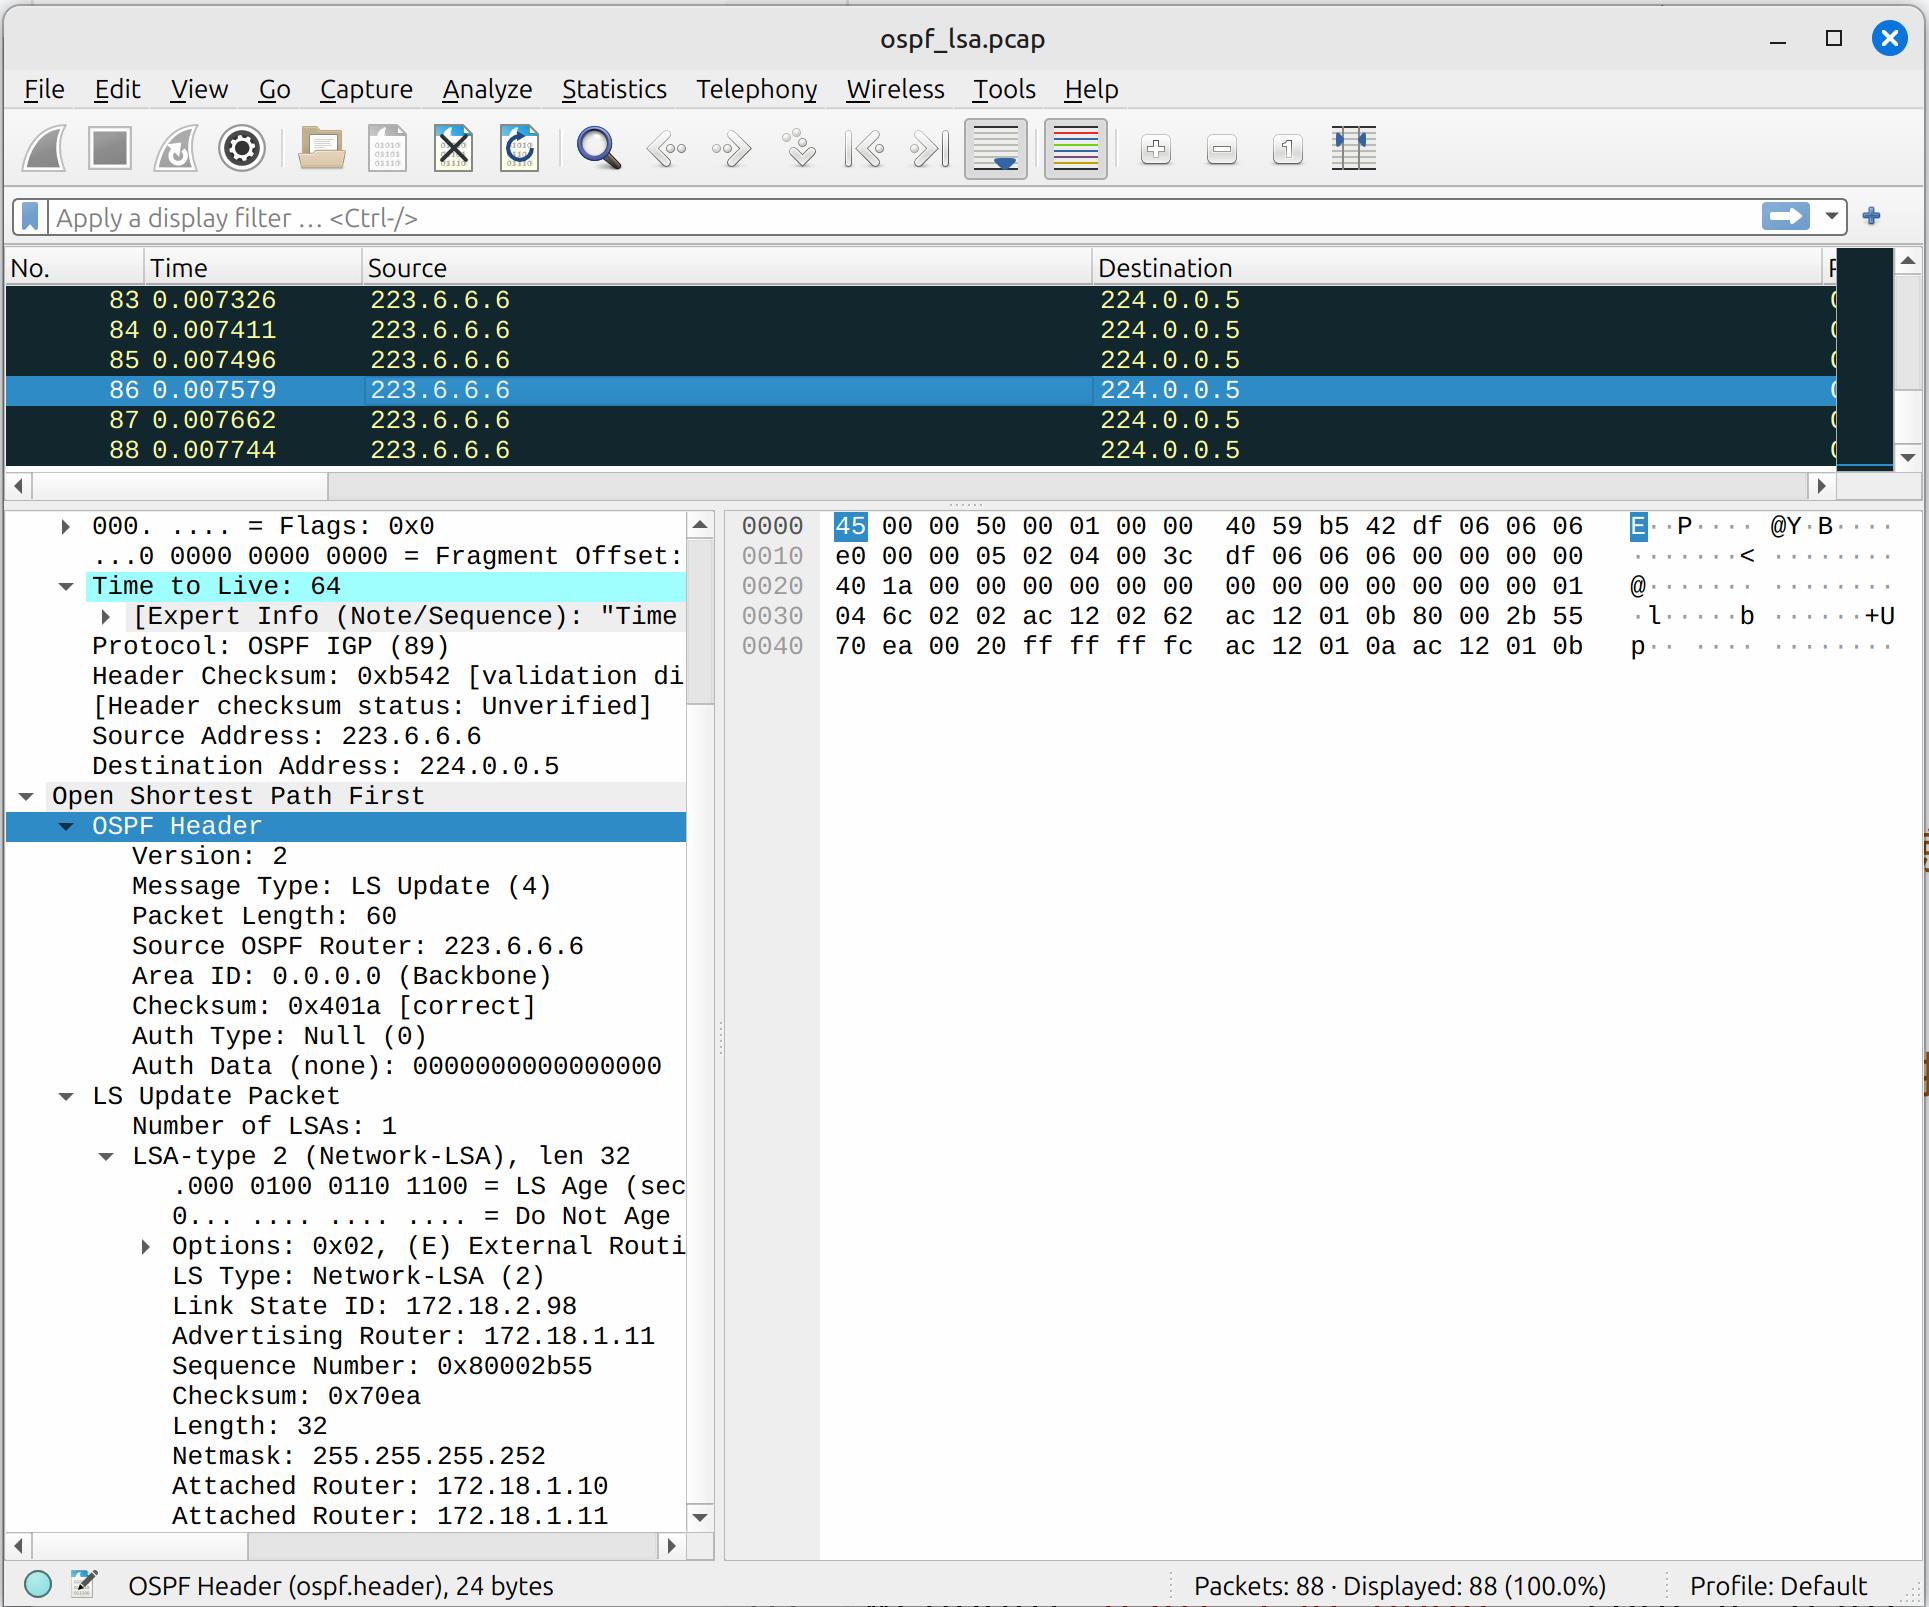Reset text to normal size
Viewport: 1929px width, 1607px height.
(1288, 150)
